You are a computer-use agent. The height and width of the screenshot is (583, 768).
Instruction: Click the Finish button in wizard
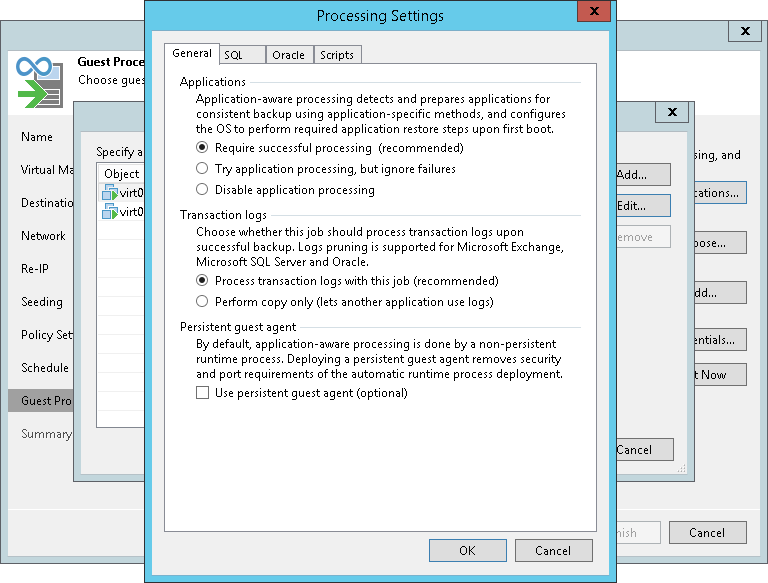(x=639, y=533)
